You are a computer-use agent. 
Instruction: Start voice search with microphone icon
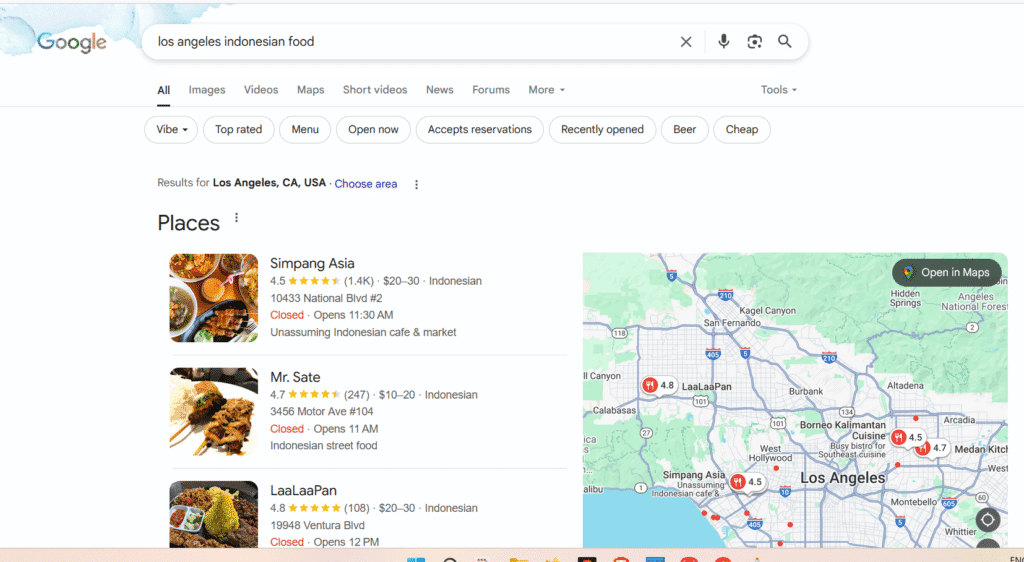(724, 42)
